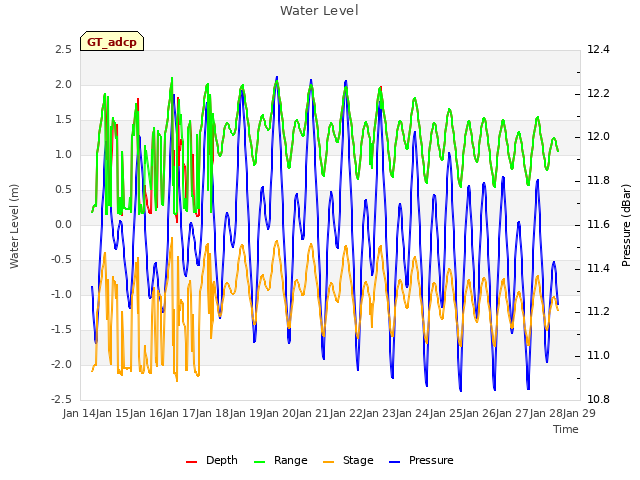This screenshot has height=480, width=640.
Task: Click the Jan 27 x-axis tick label
Action: pyautogui.click(x=513, y=413)
